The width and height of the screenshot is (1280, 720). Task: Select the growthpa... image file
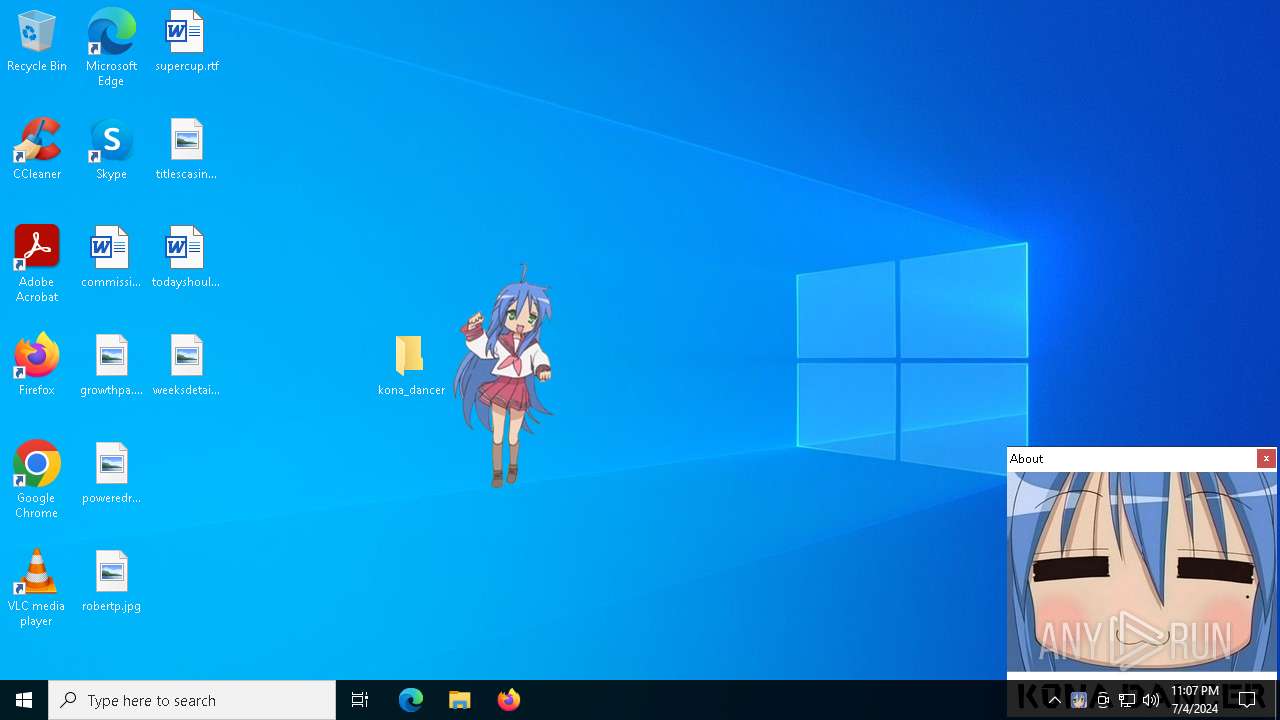click(x=111, y=366)
